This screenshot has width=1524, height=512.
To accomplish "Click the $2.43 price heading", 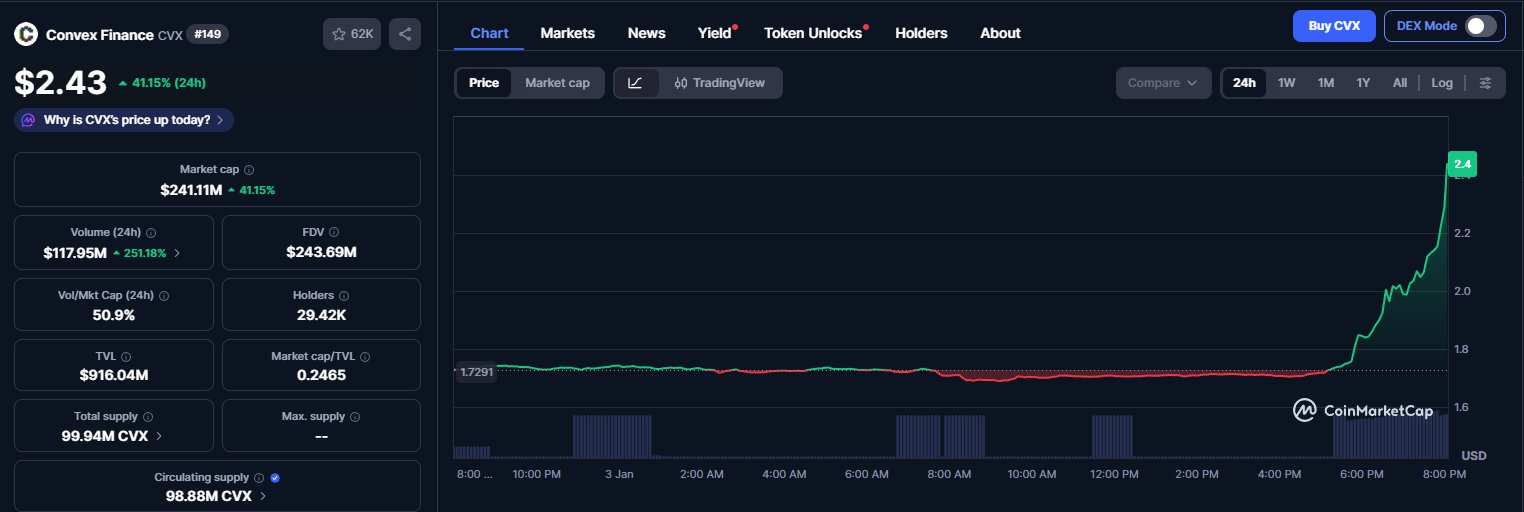I will tap(60, 82).
